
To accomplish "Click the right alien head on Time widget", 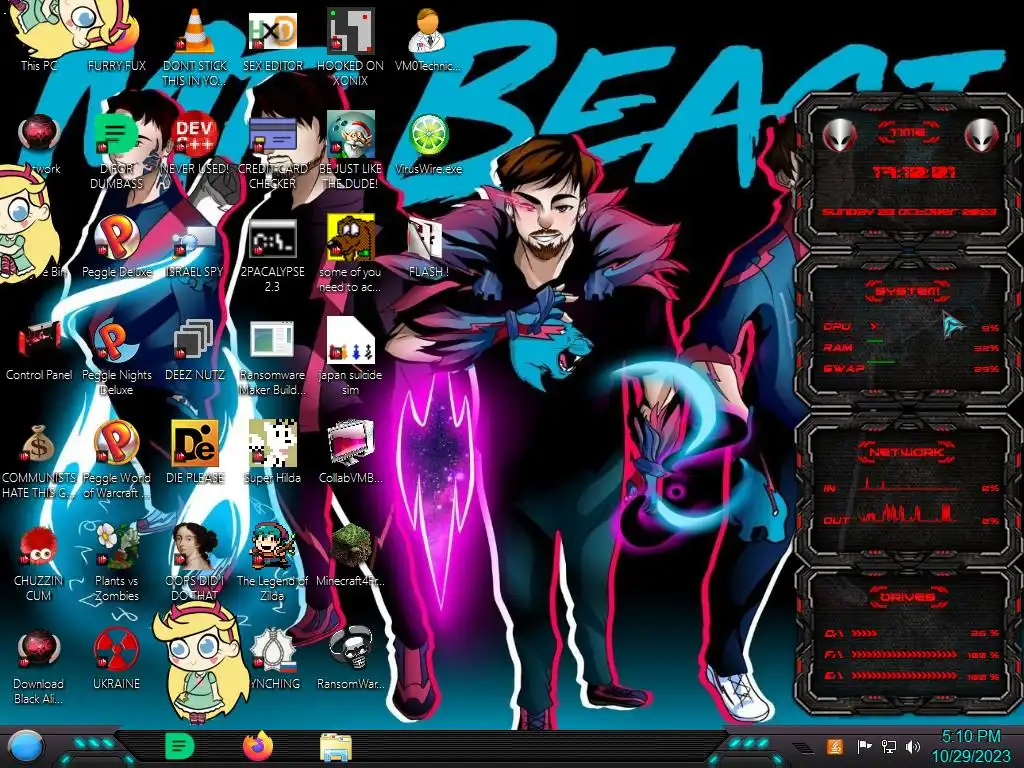I will (982, 135).
